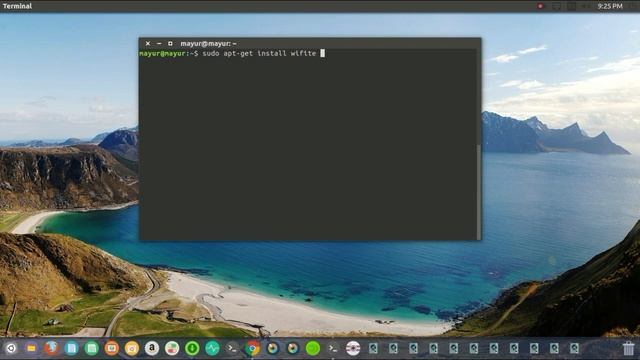The height and width of the screenshot is (360, 640).
Task: Open the green download arrow dock icon
Action: click(192, 348)
